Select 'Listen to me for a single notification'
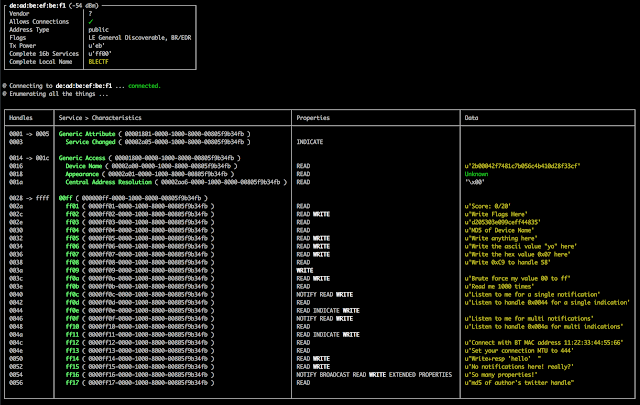This screenshot has width=640, height=405. point(532,294)
